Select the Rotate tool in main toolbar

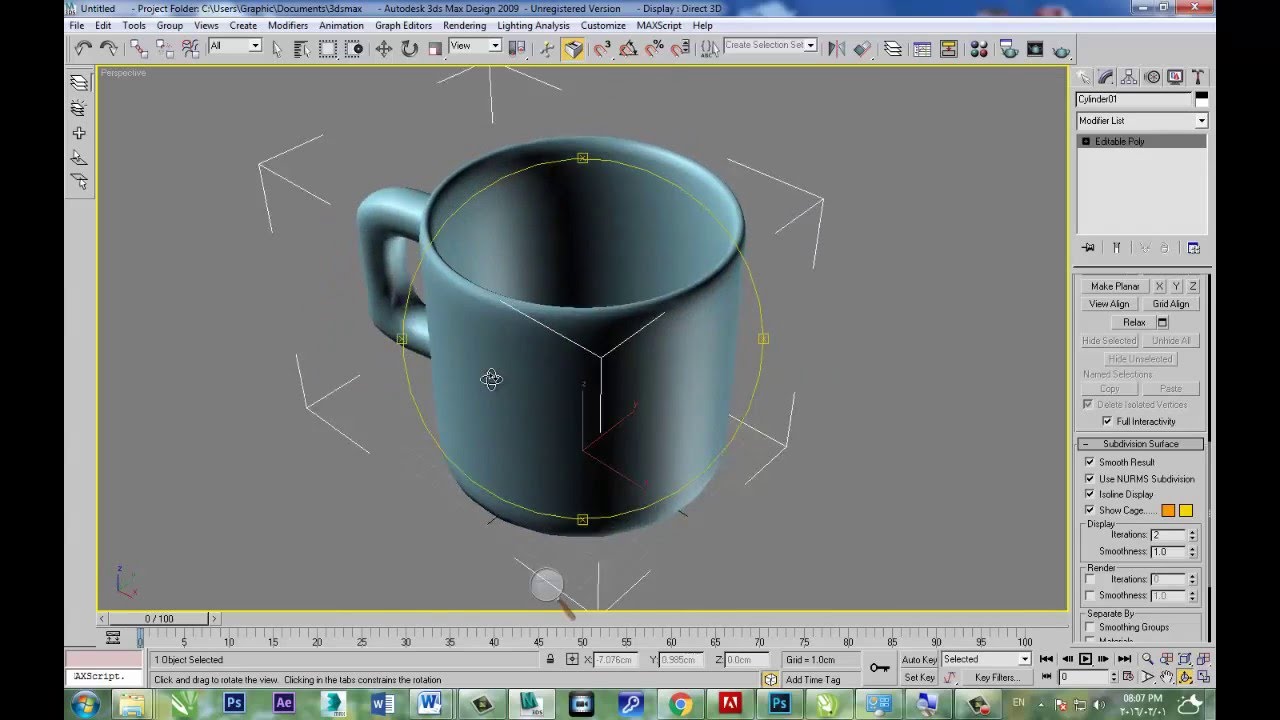(409, 48)
